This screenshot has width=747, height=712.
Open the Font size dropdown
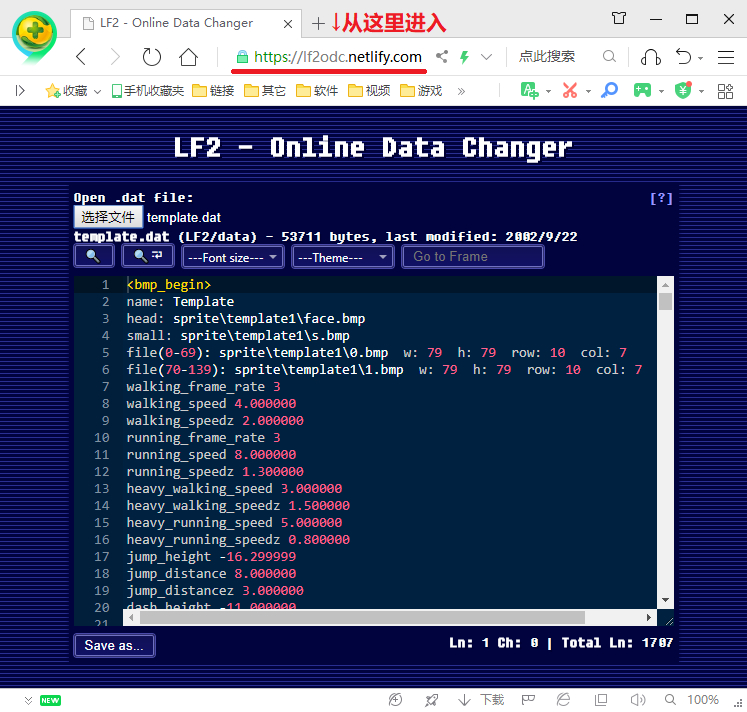[233, 257]
